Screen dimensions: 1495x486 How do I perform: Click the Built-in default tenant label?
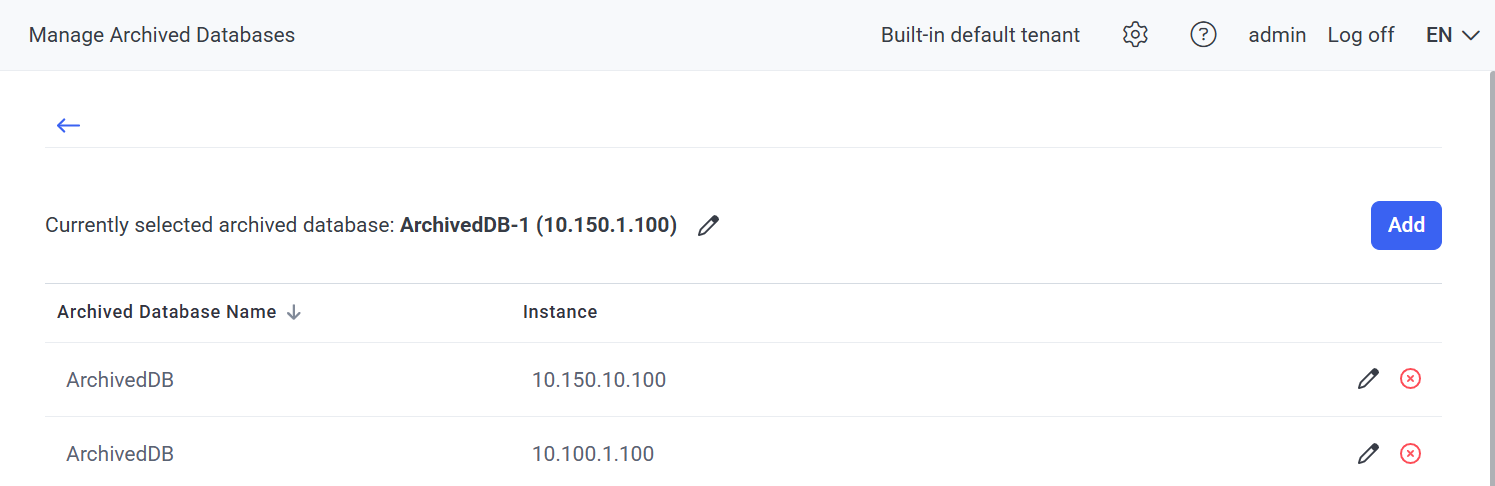[x=980, y=35]
